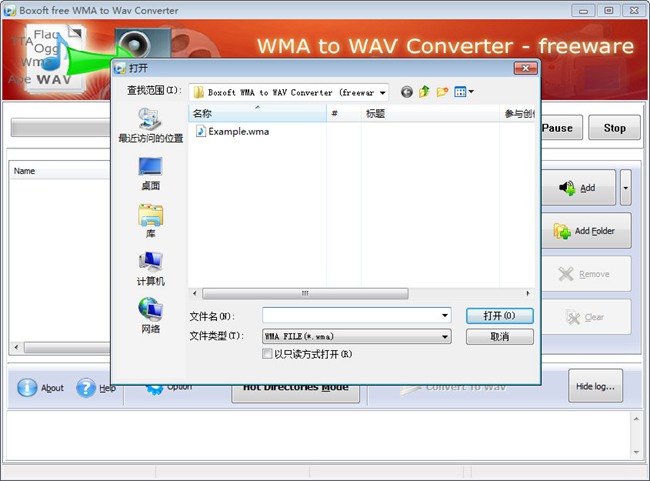Click Add Folder in main window
Screen dimensions: 650x481
586,231
